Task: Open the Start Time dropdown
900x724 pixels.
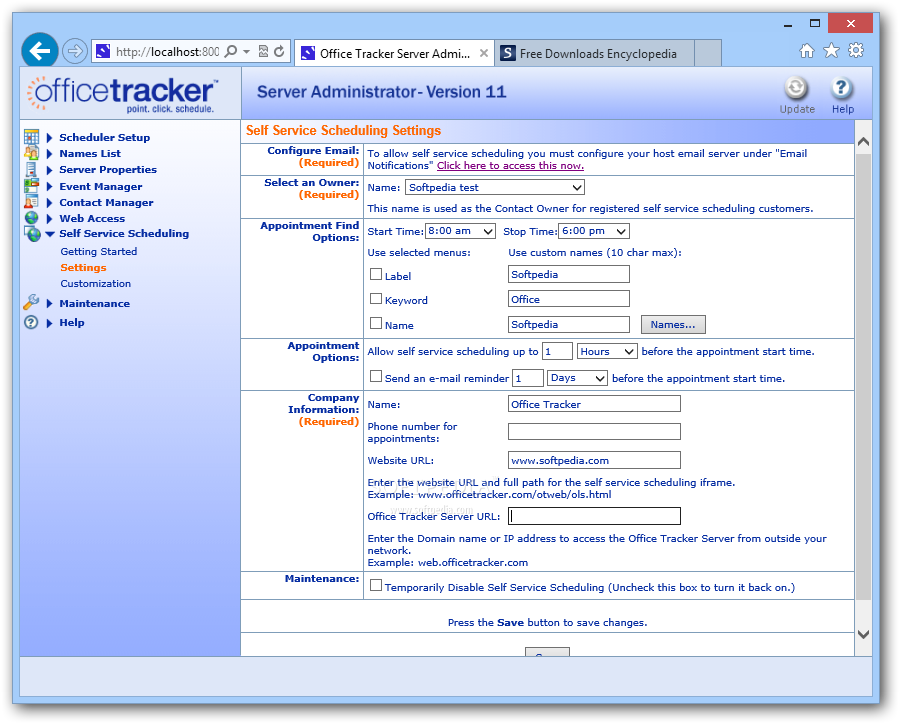Action: 460,231
